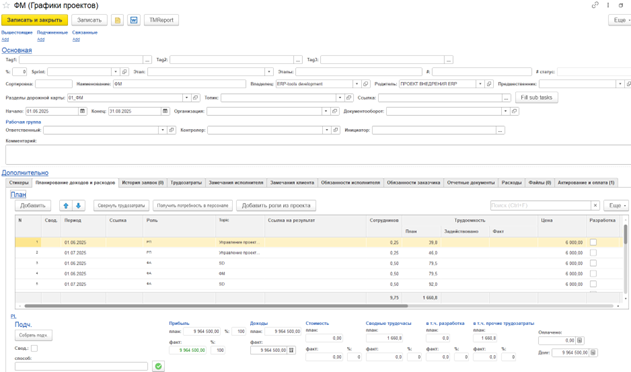Image resolution: width=631 pixels, height=372 pixels.
Task: Clear plan table search with X
Action: click(x=596, y=206)
